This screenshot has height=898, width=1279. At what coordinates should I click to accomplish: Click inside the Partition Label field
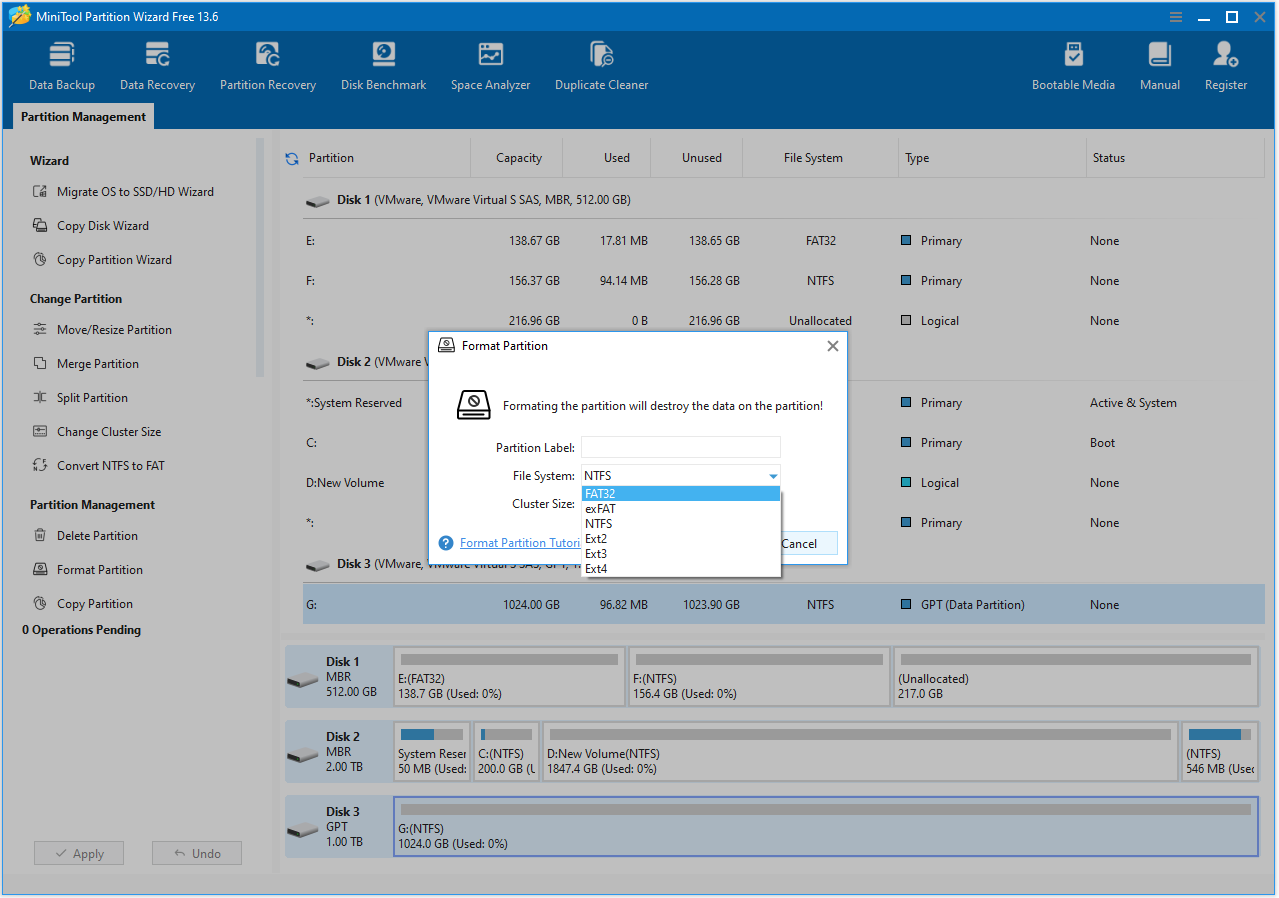click(680, 446)
